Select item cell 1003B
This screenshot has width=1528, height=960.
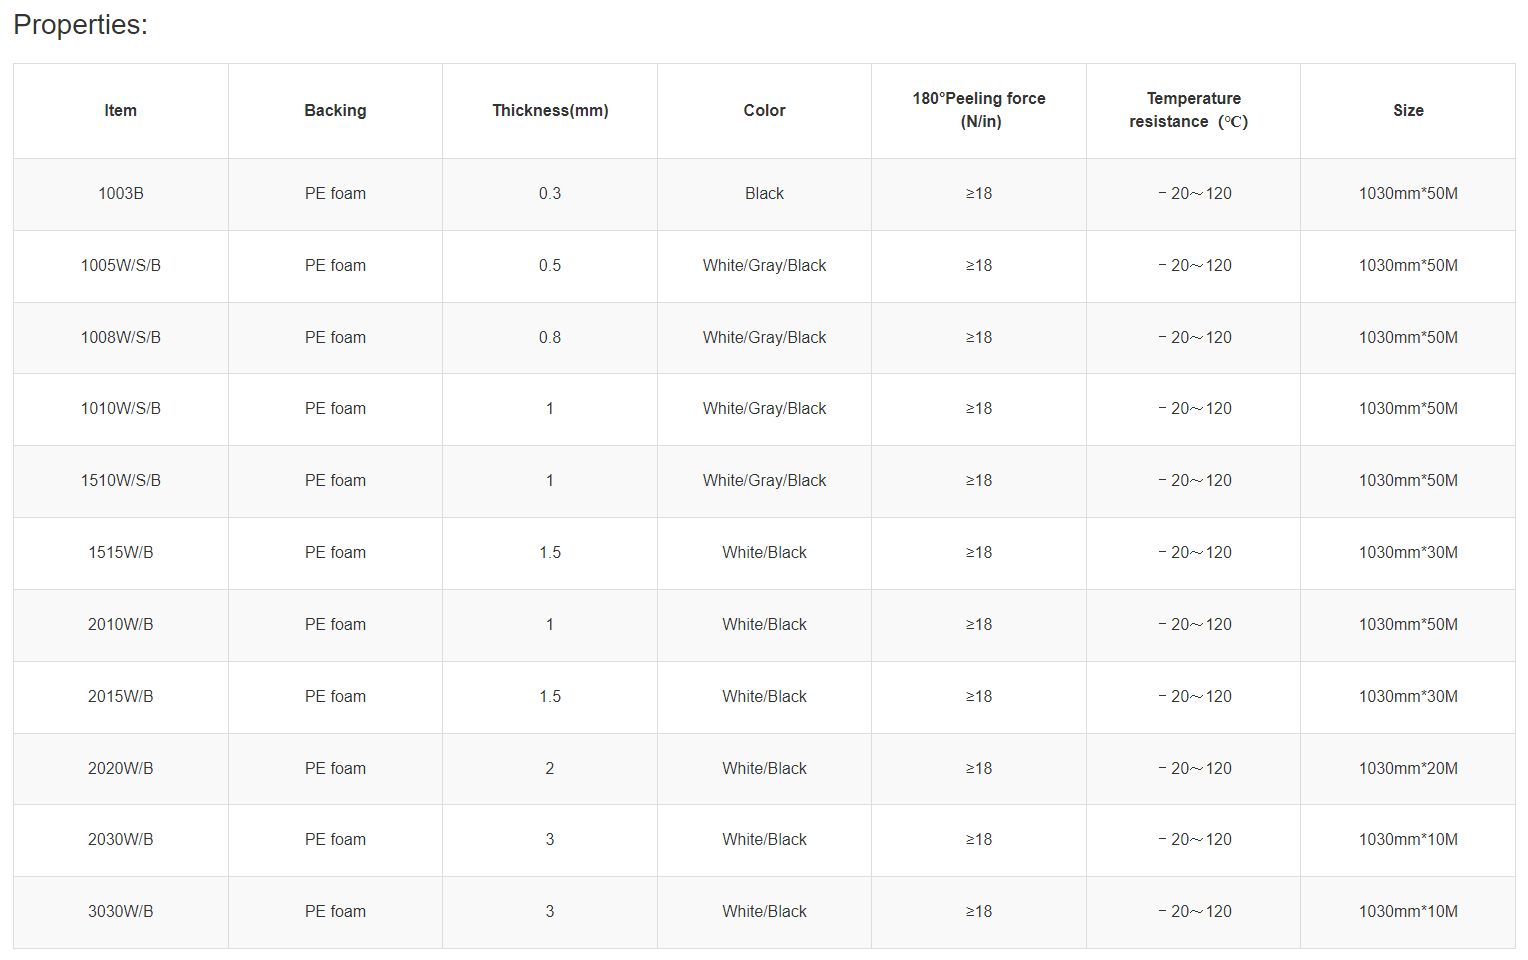120,193
